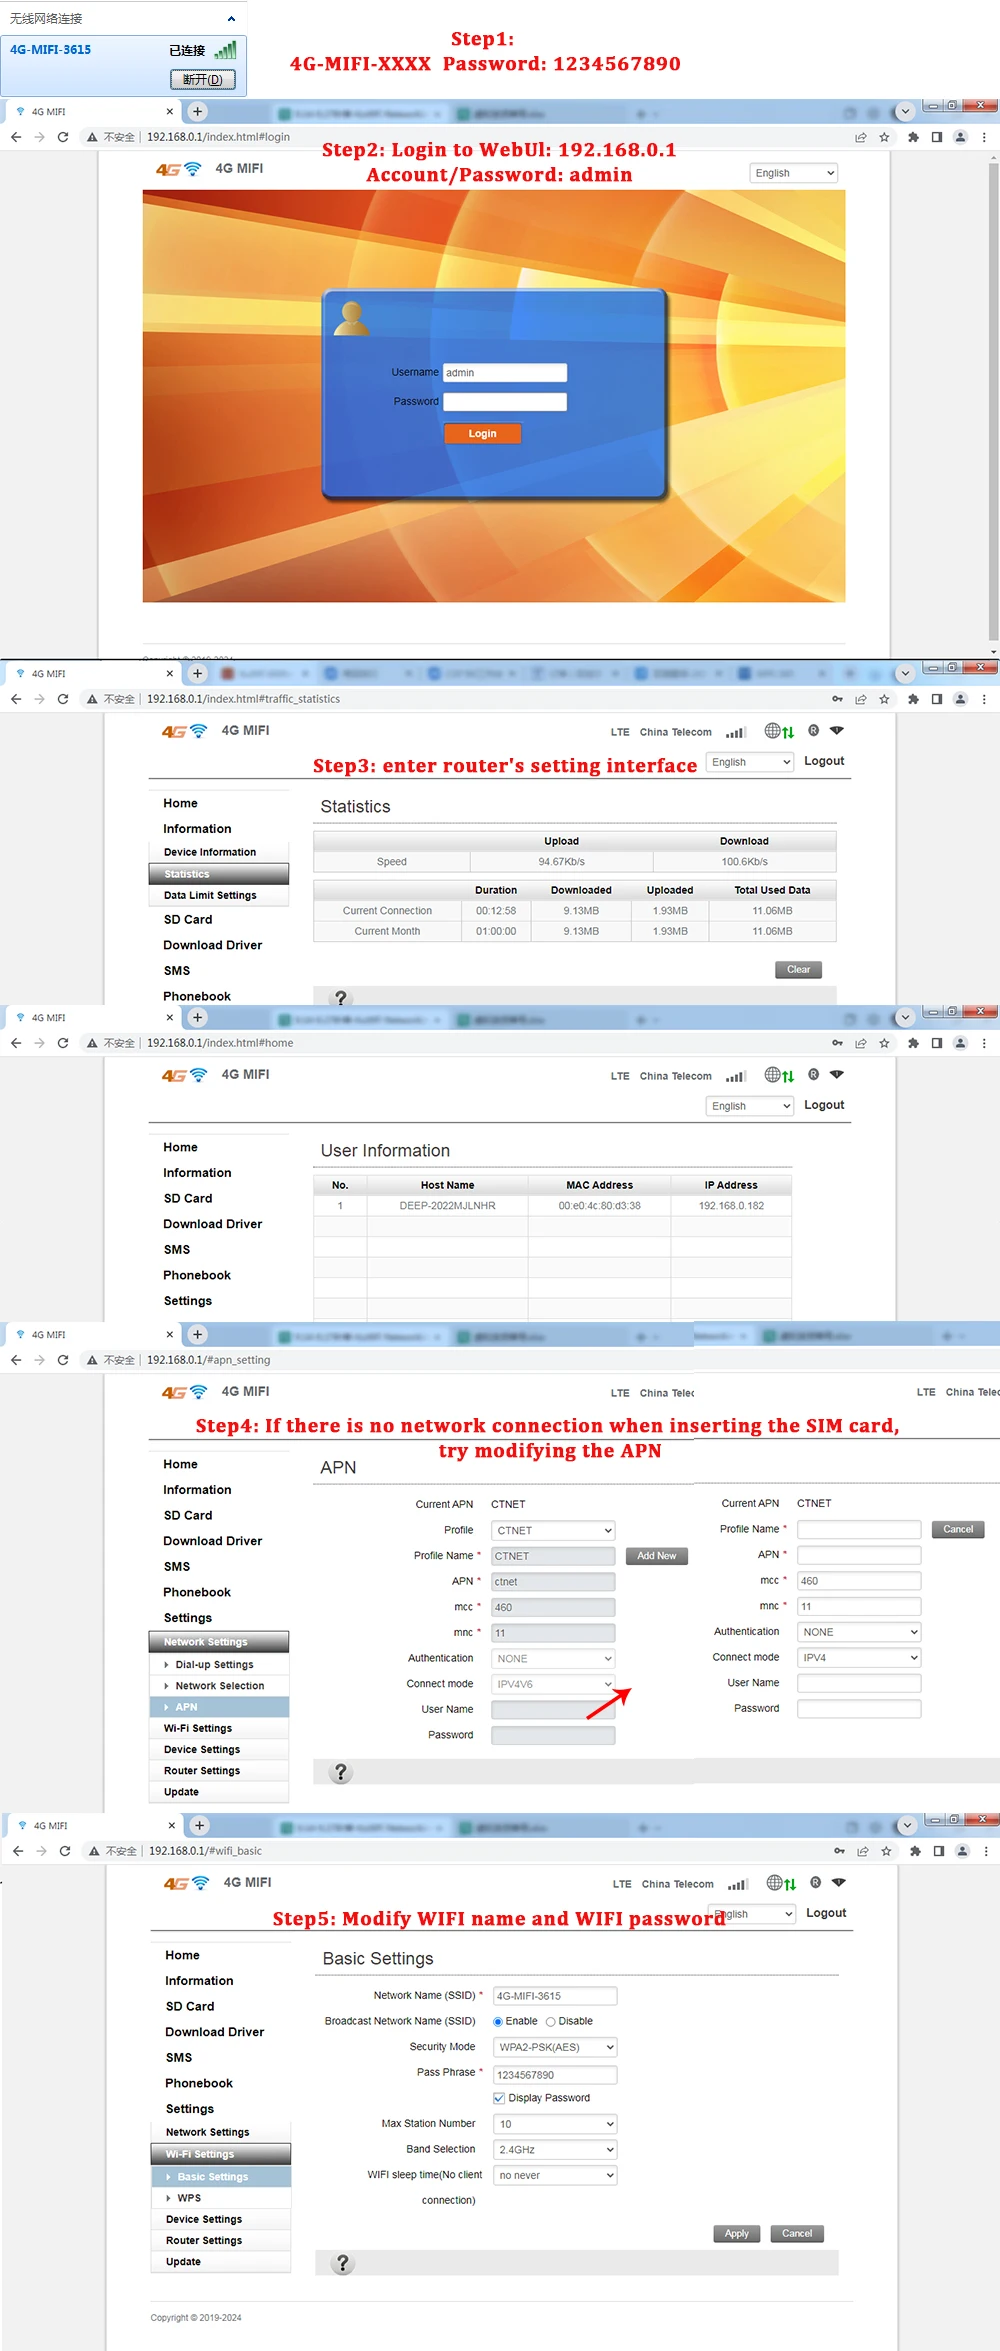Click the Clear button on the Statistics page

pyautogui.click(x=798, y=969)
